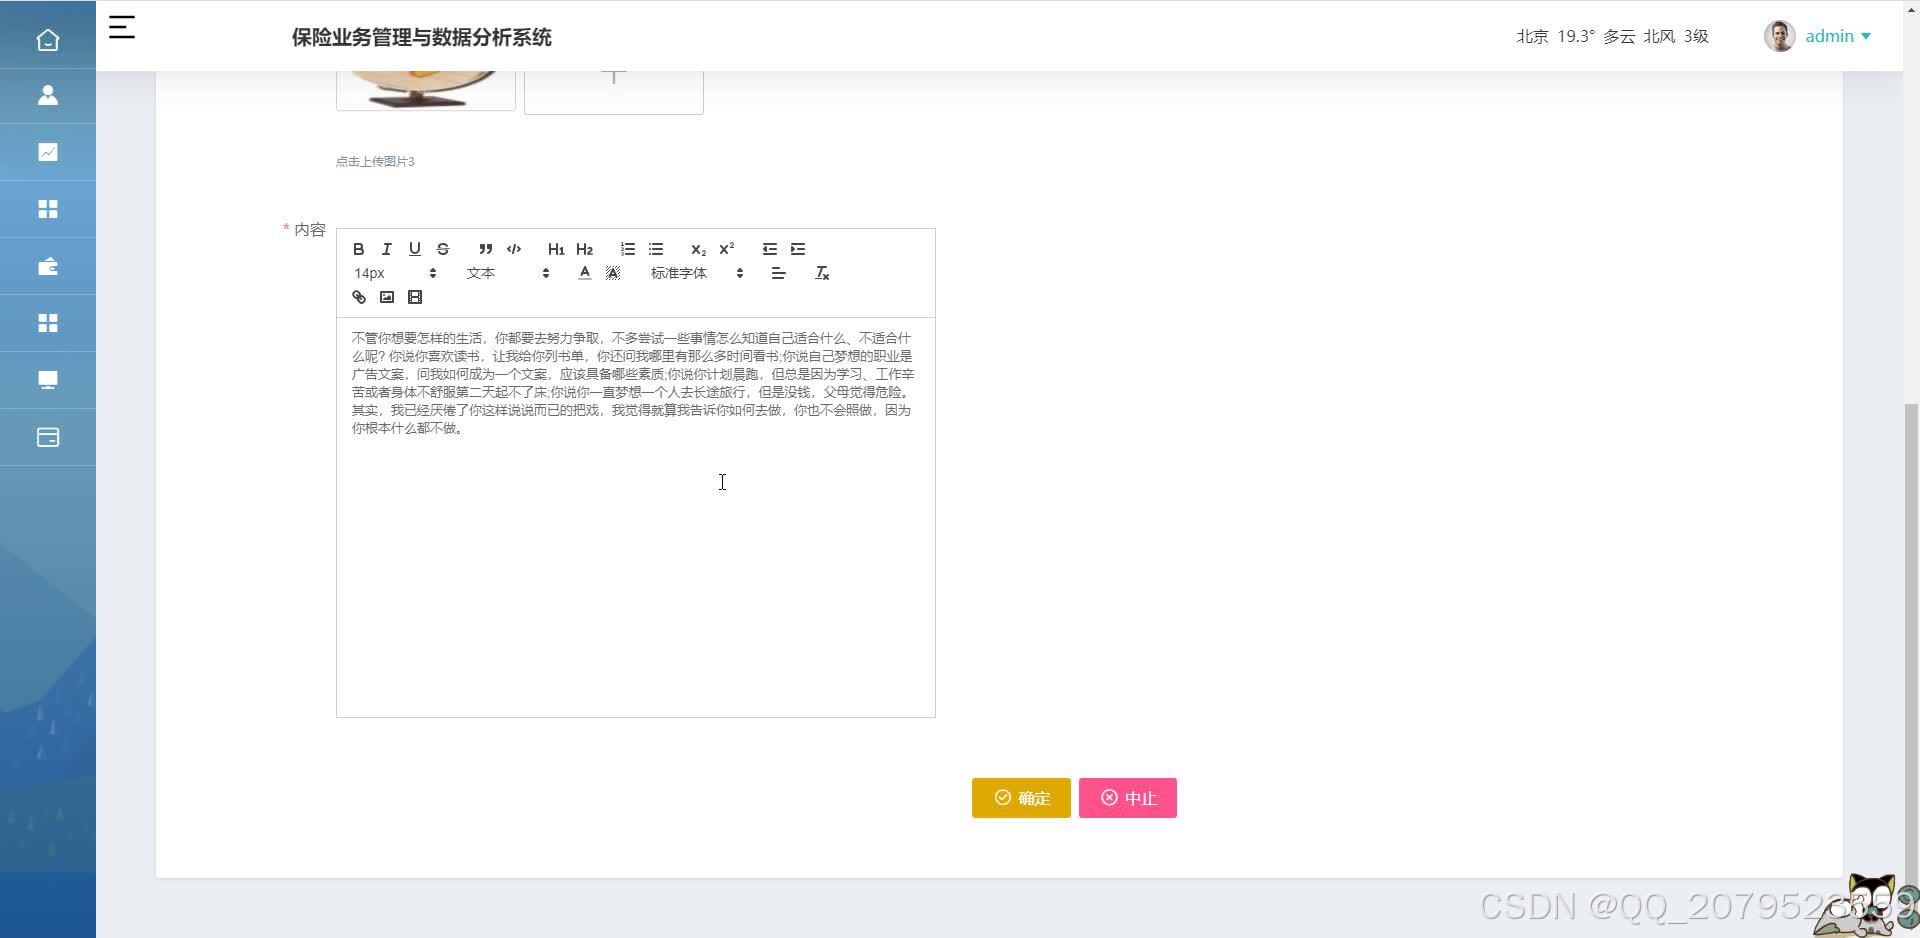
Task: Insert an image into the content
Action: 387,297
